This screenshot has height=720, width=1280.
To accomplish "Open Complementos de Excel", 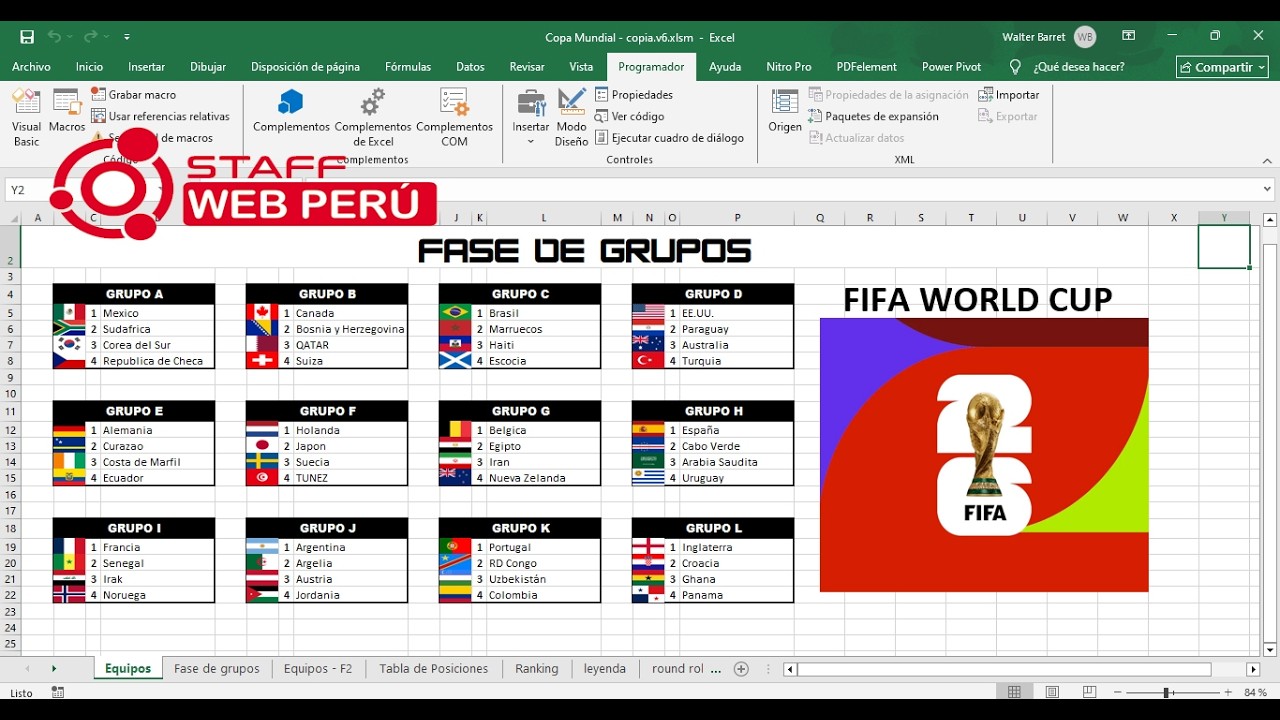I will pos(373,118).
